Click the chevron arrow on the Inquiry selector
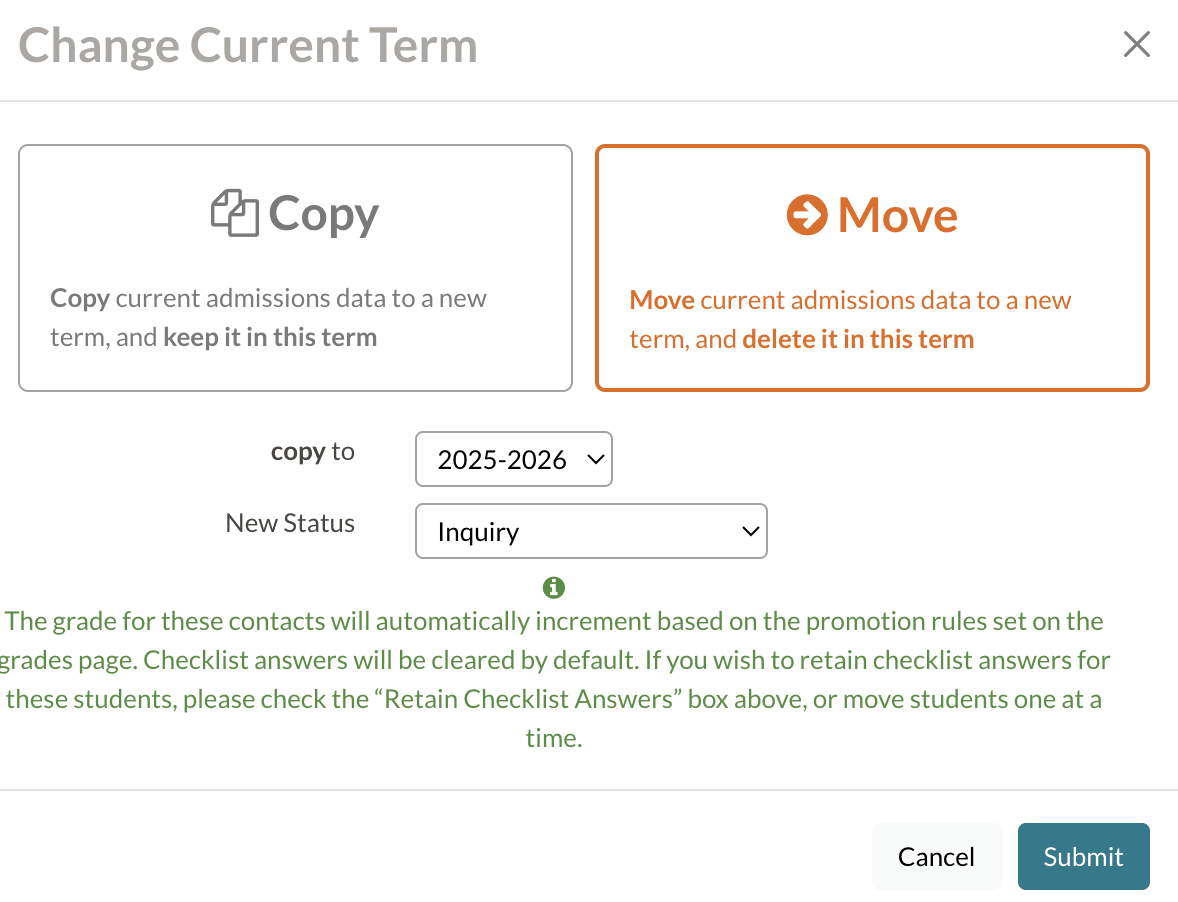Screen dimensions: 1178x902 [750, 531]
